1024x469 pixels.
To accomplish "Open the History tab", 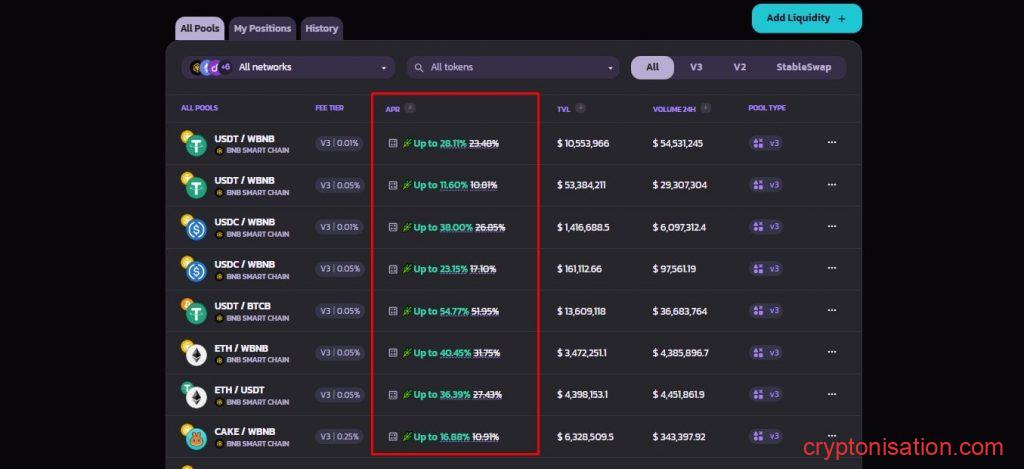I will pos(321,29).
